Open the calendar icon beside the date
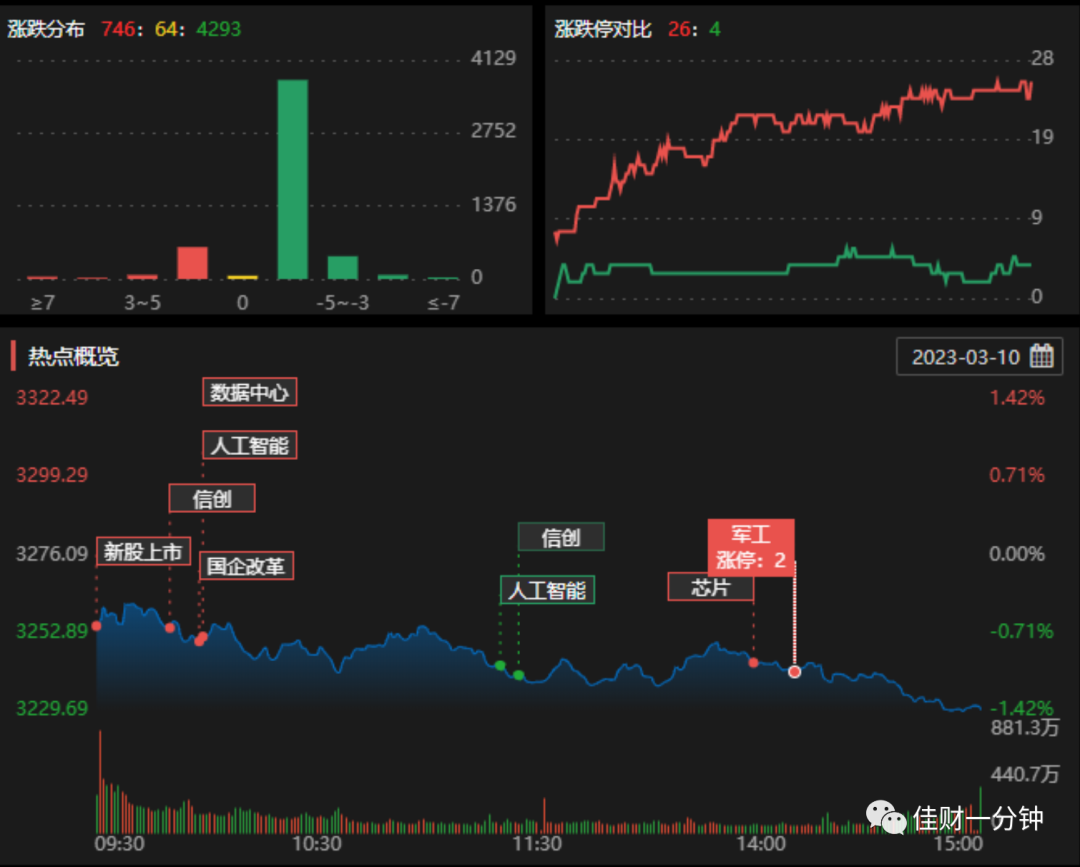This screenshot has width=1080, height=867. coord(1041,356)
